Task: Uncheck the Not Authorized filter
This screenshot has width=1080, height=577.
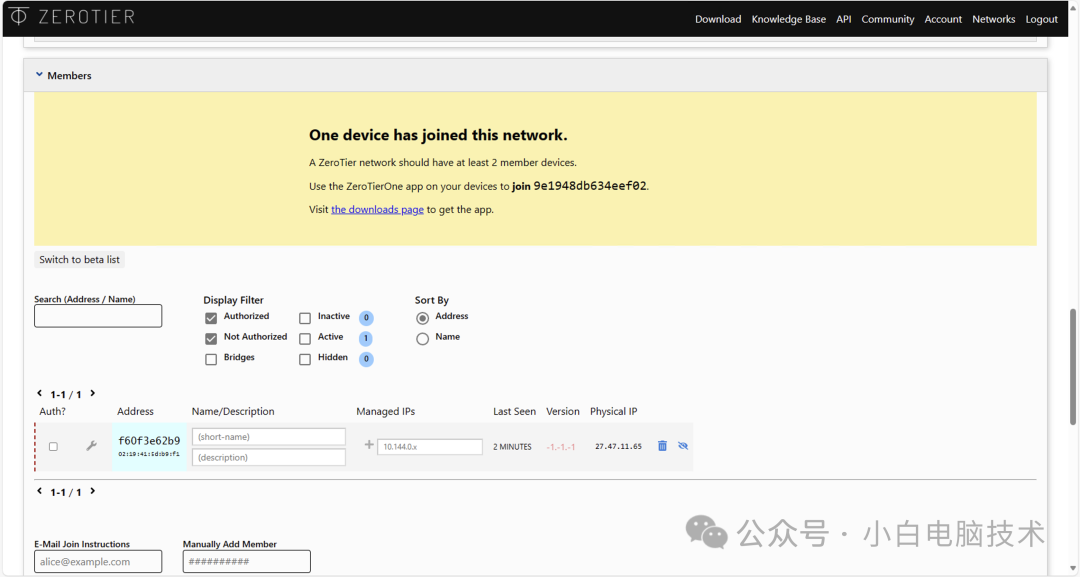Action: pyautogui.click(x=211, y=339)
